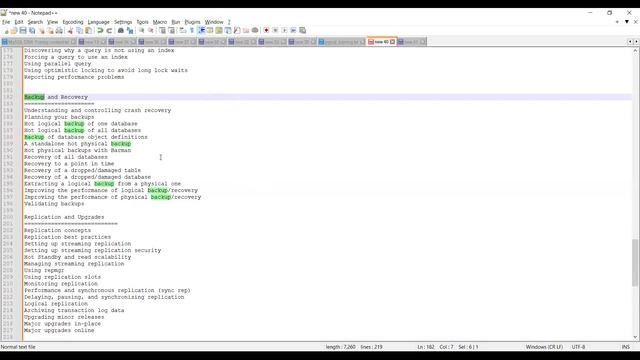Click 'Replication and Upgrades' heading line

(x=64, y=217)
